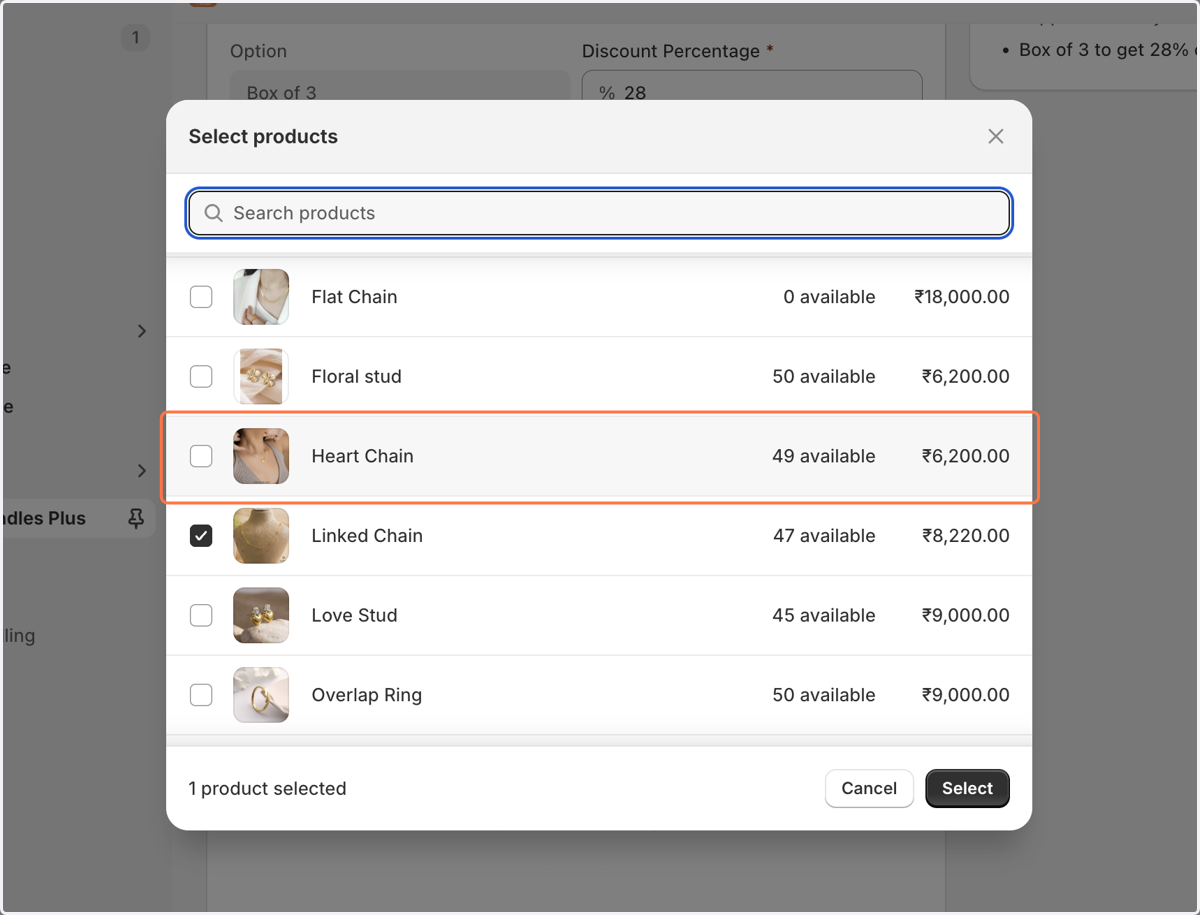
Task: Enable the Overlap Ring checkbox
Action: pos(201,695)
